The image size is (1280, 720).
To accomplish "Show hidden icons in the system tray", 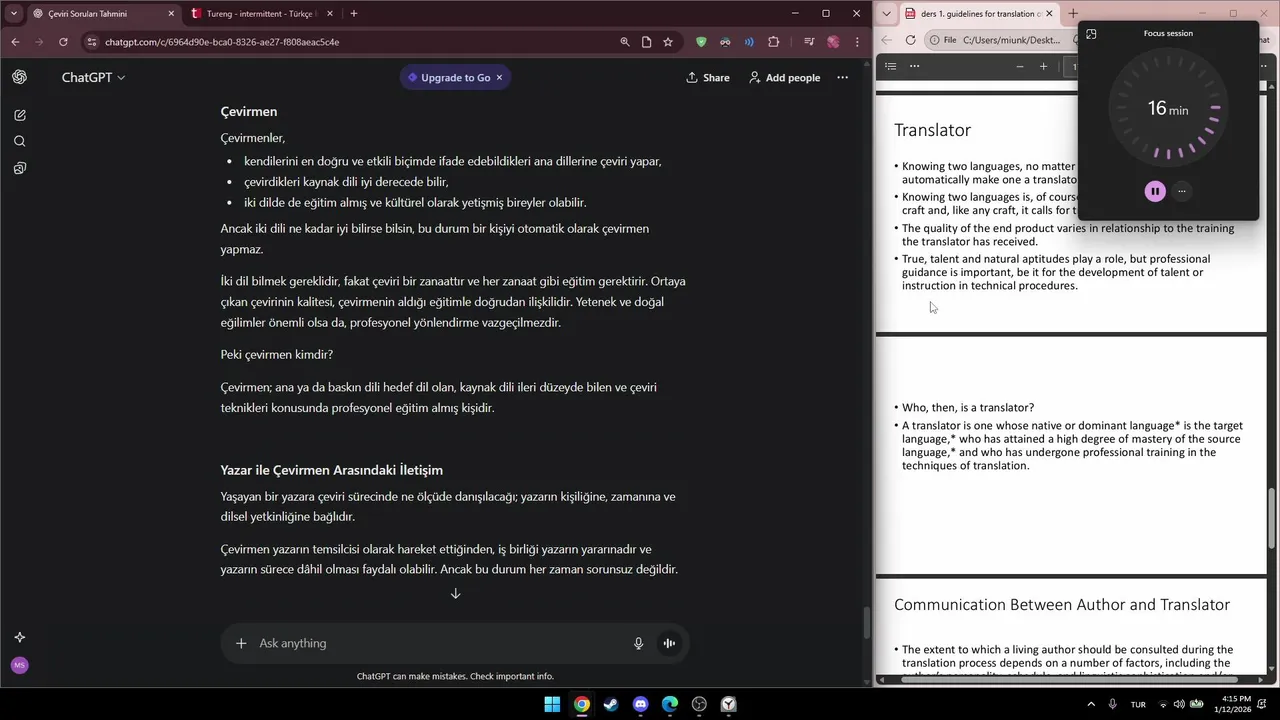I will point(1091,704).
